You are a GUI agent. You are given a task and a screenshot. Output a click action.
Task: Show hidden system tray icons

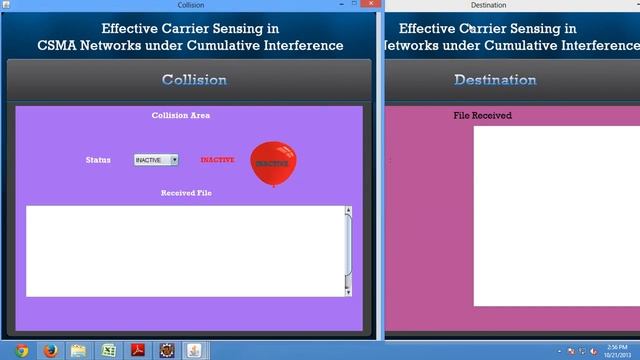[559, 351]
